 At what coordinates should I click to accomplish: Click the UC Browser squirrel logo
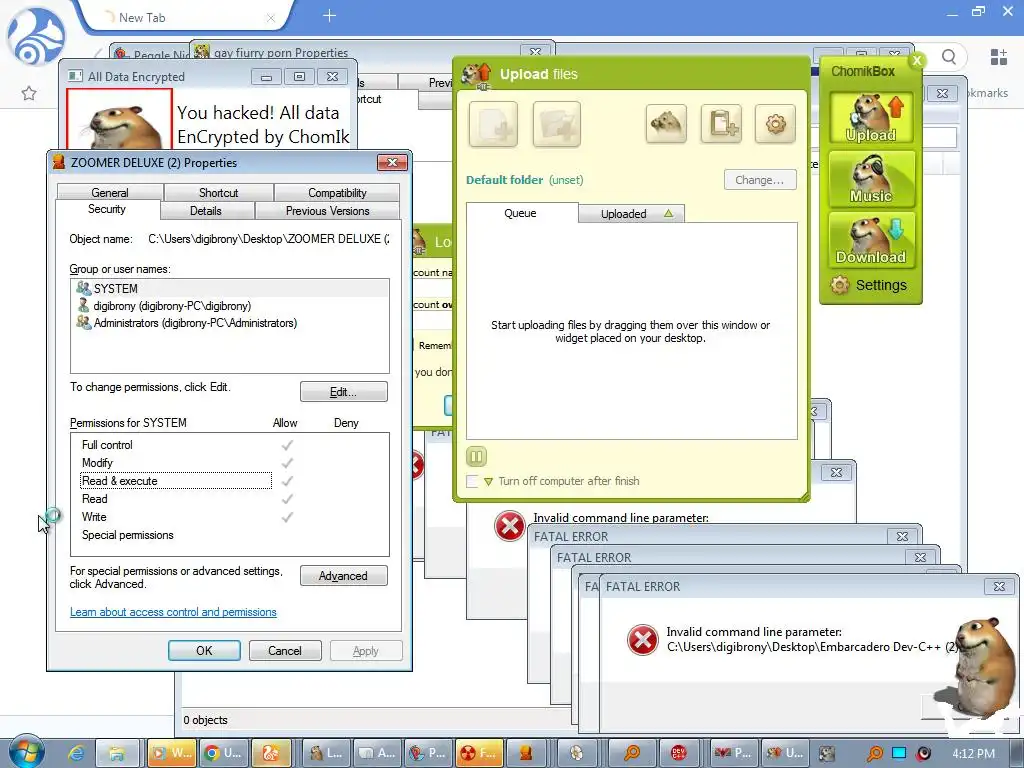click(x=36, y=37)
